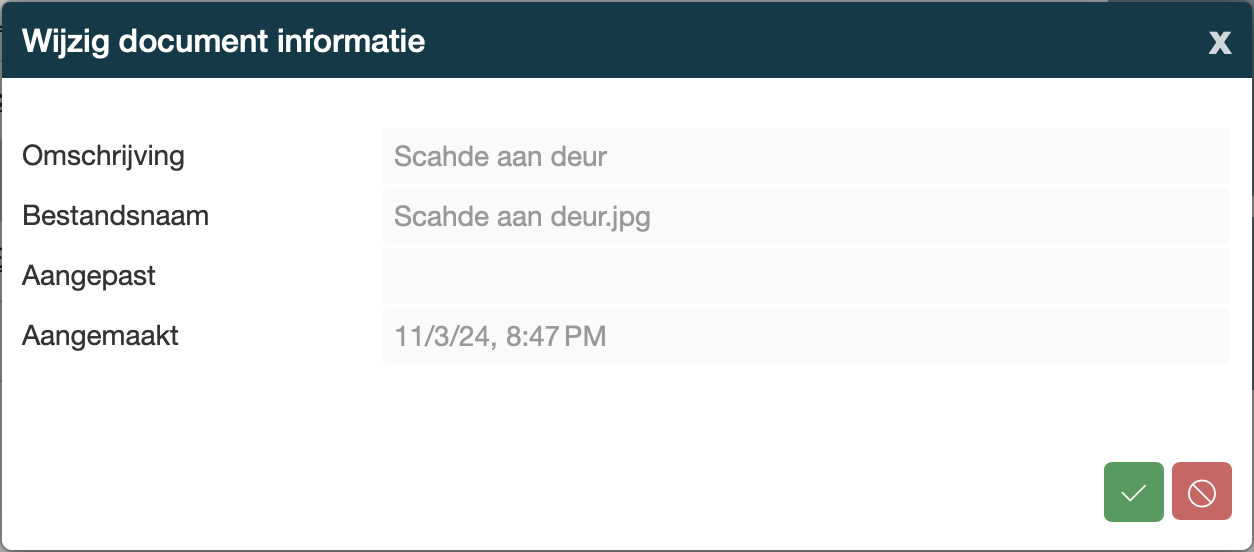Click the Aangemaakt label
This screenshot has height=552, width=1254.
tap(100, 336)
